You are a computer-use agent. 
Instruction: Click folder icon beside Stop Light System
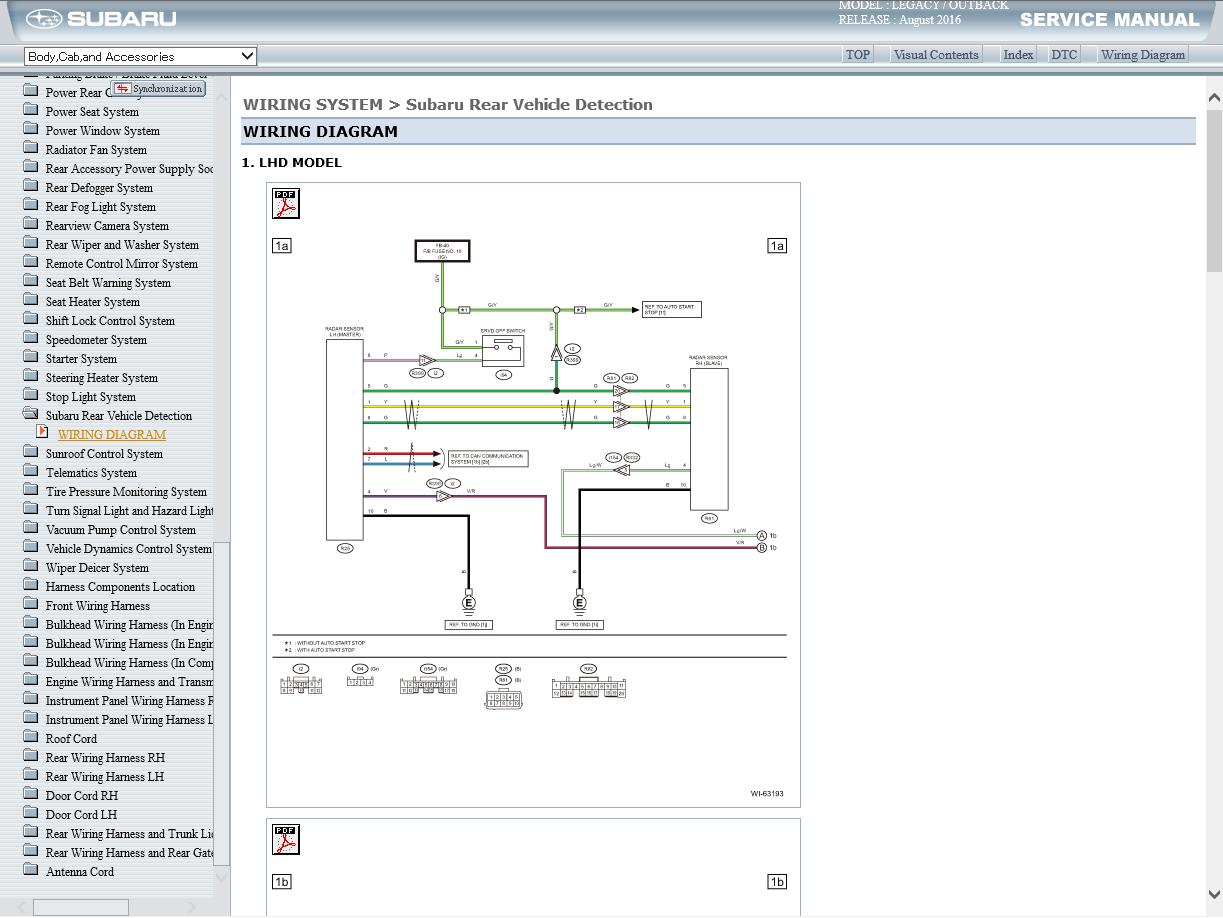tap(30, 396)
